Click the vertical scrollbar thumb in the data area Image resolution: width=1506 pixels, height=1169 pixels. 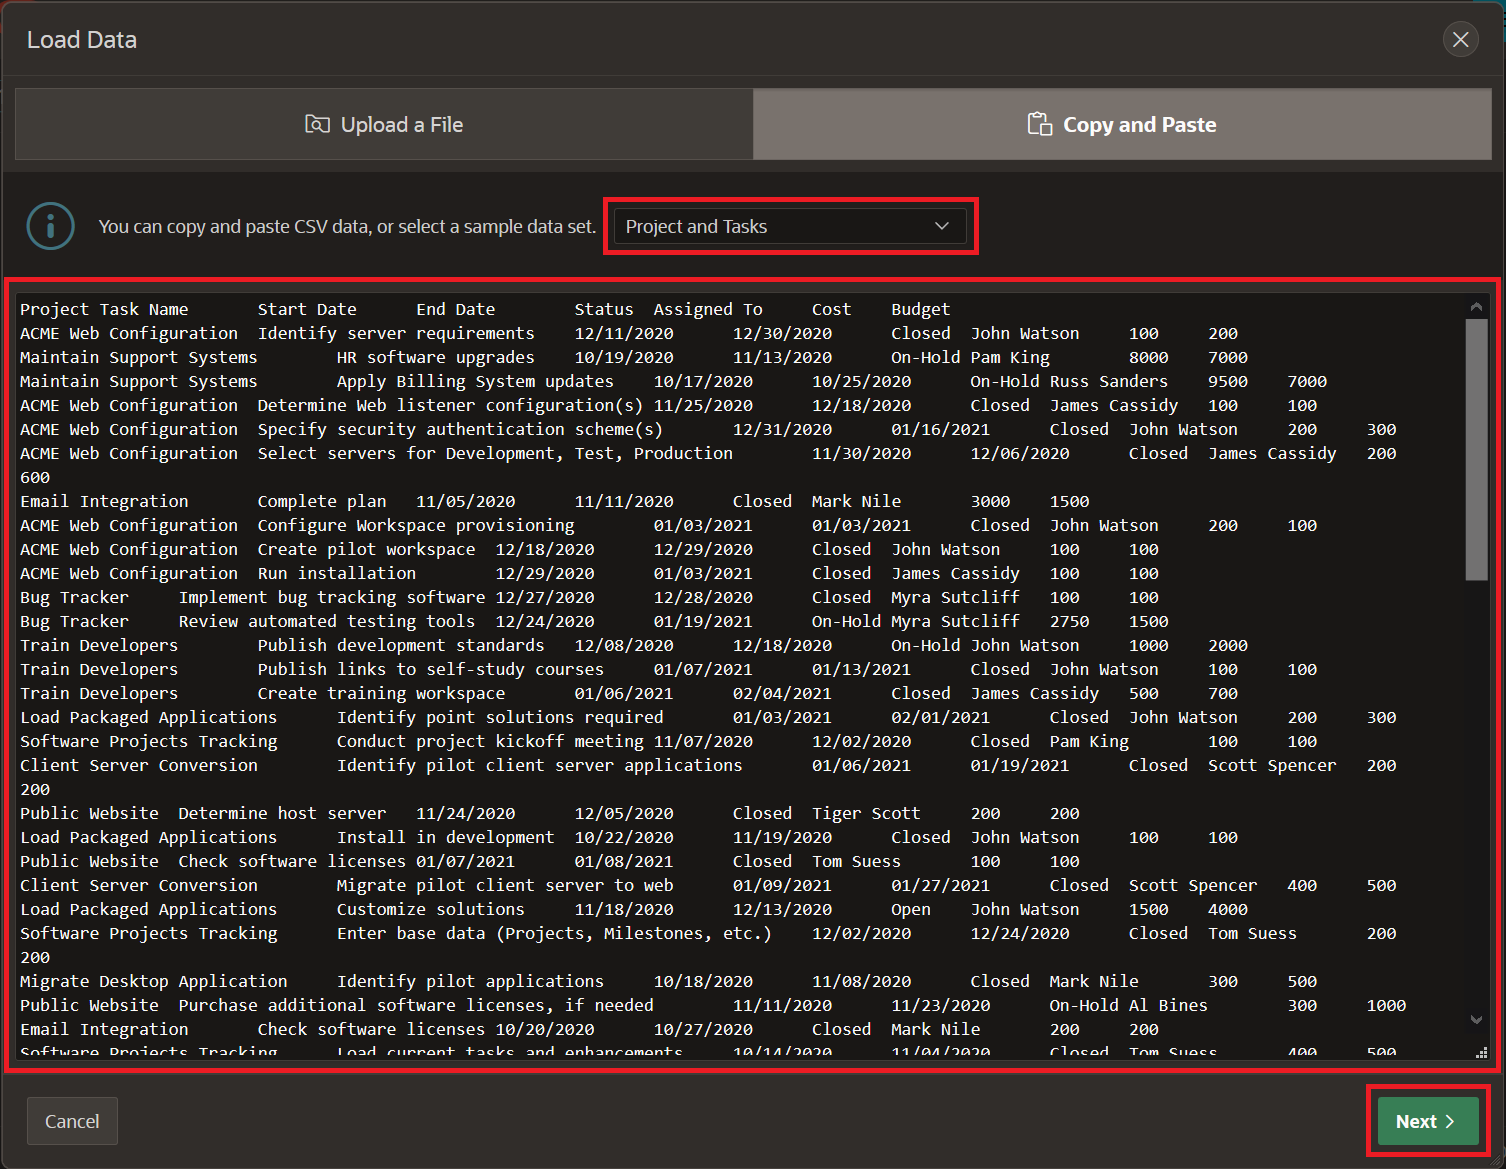coord(1476,450)
